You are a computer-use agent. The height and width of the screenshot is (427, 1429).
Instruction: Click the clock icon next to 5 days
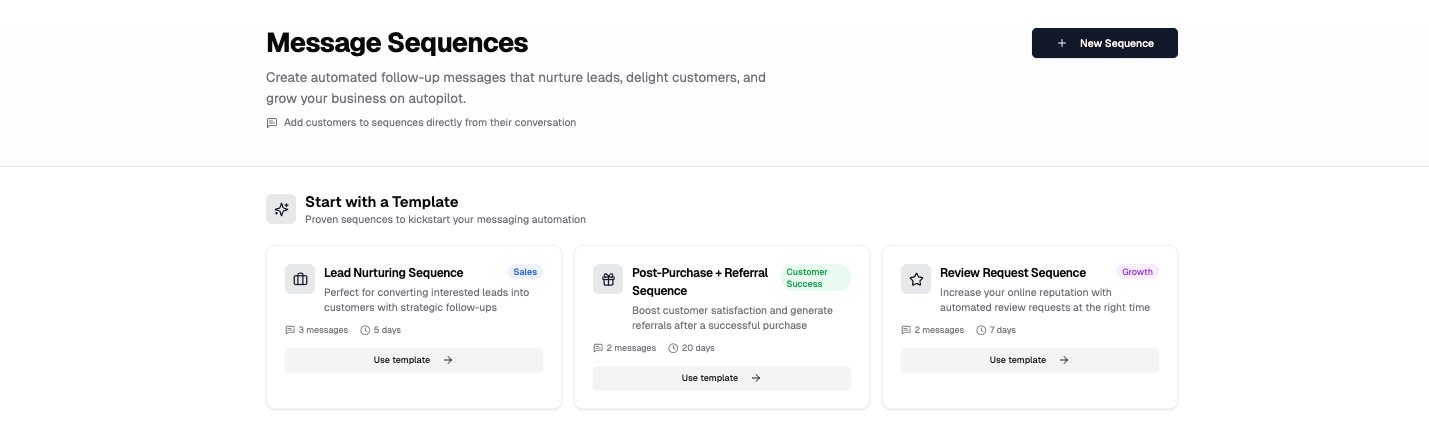365,330
